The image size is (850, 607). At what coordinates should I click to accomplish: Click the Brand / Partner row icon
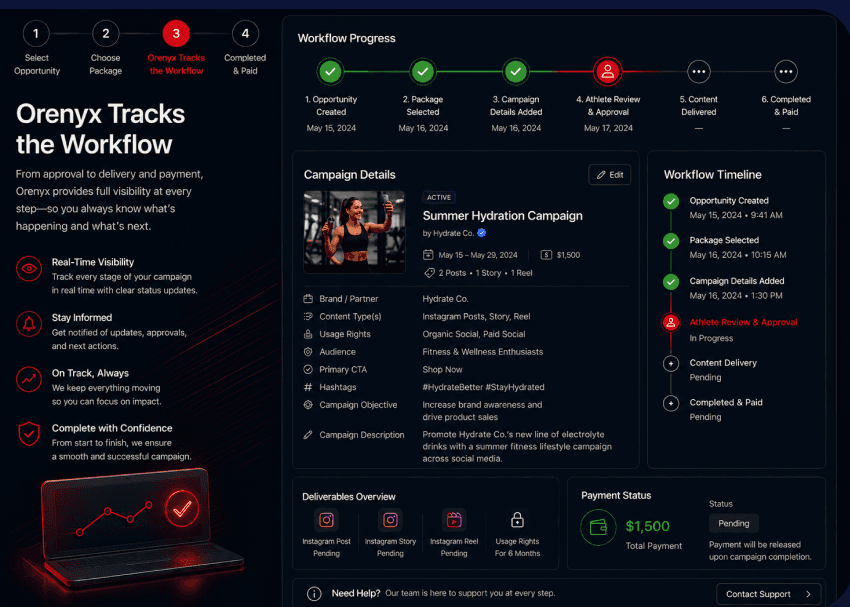(308, 299)
